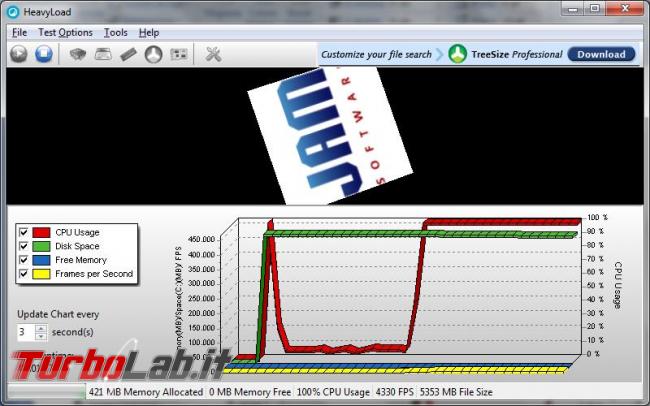This screenshot has width=650, height=406.
Task: Uncheck the CPU Usage checkbox
Action: pos(24,232)
